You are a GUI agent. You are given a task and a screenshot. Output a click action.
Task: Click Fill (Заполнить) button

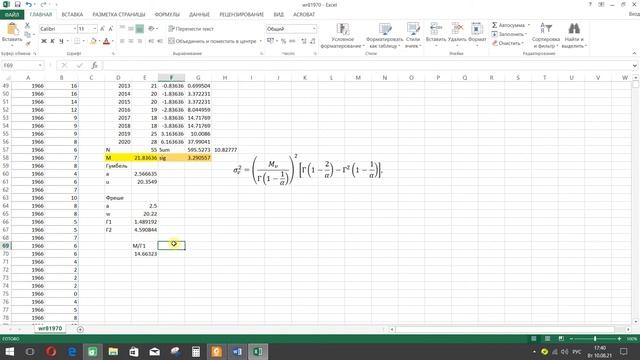509,34
